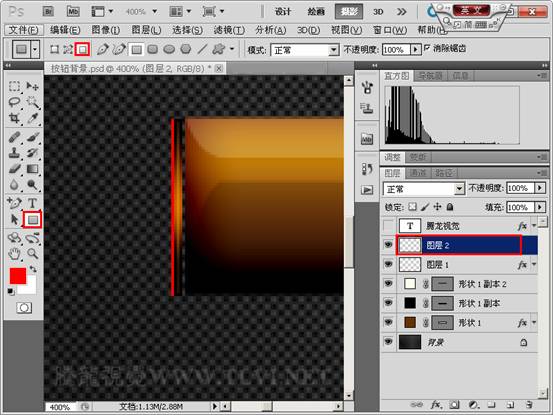Image resolution: width=553 pixels, height=415 pixels.
Task: Select the Magic Wand tool
Action: click(32, 102)
